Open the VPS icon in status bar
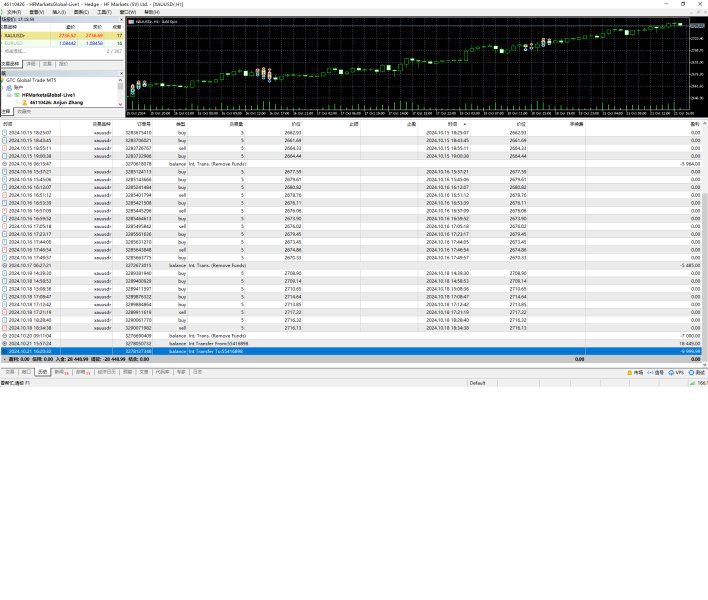Image resolution: width=708 pixels, height=600 pixels. click(675, 371)
